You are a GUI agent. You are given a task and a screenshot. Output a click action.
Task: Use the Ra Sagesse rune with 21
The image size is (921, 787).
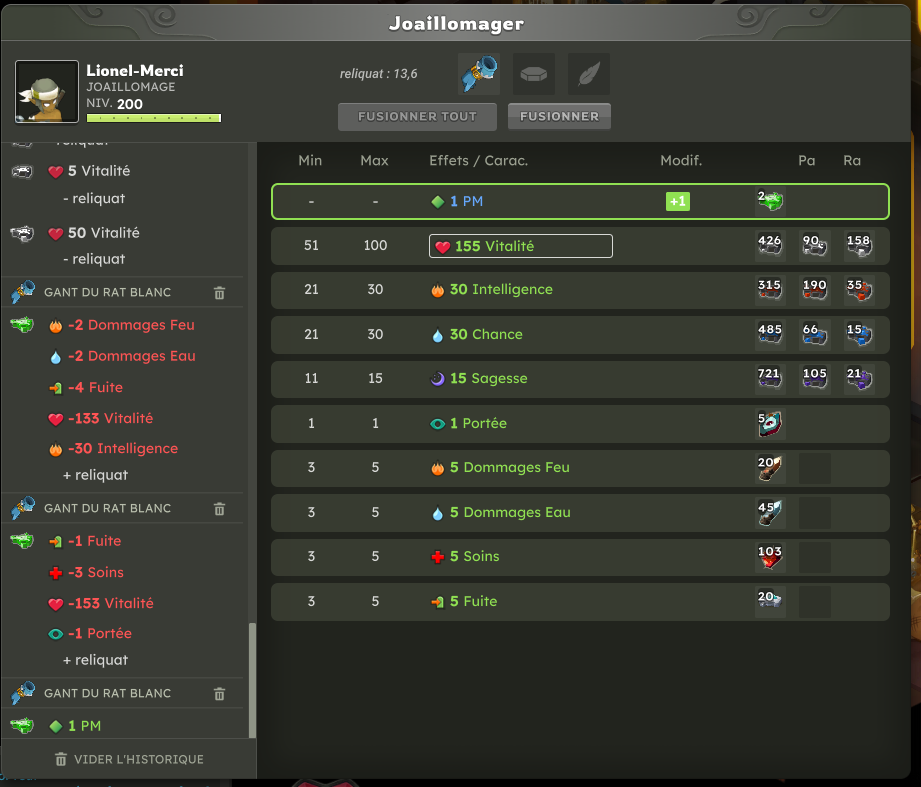point(859,378)
